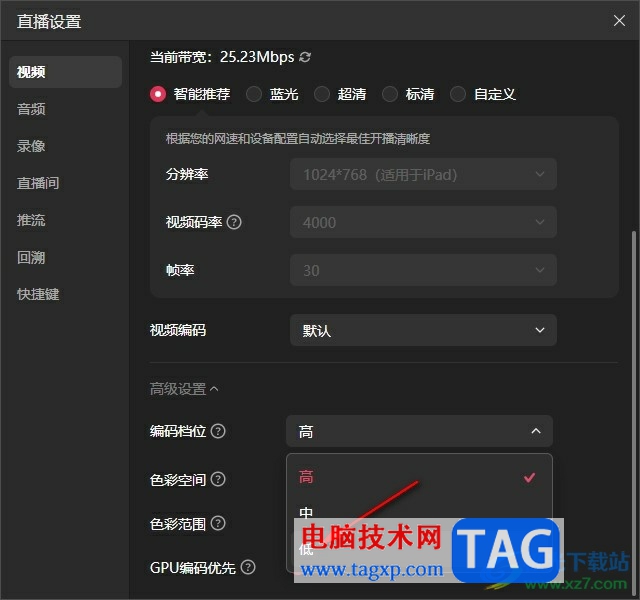Choose 高 in the 编码档位 list
The image size is (640, 600).
[x=419, y=477]
